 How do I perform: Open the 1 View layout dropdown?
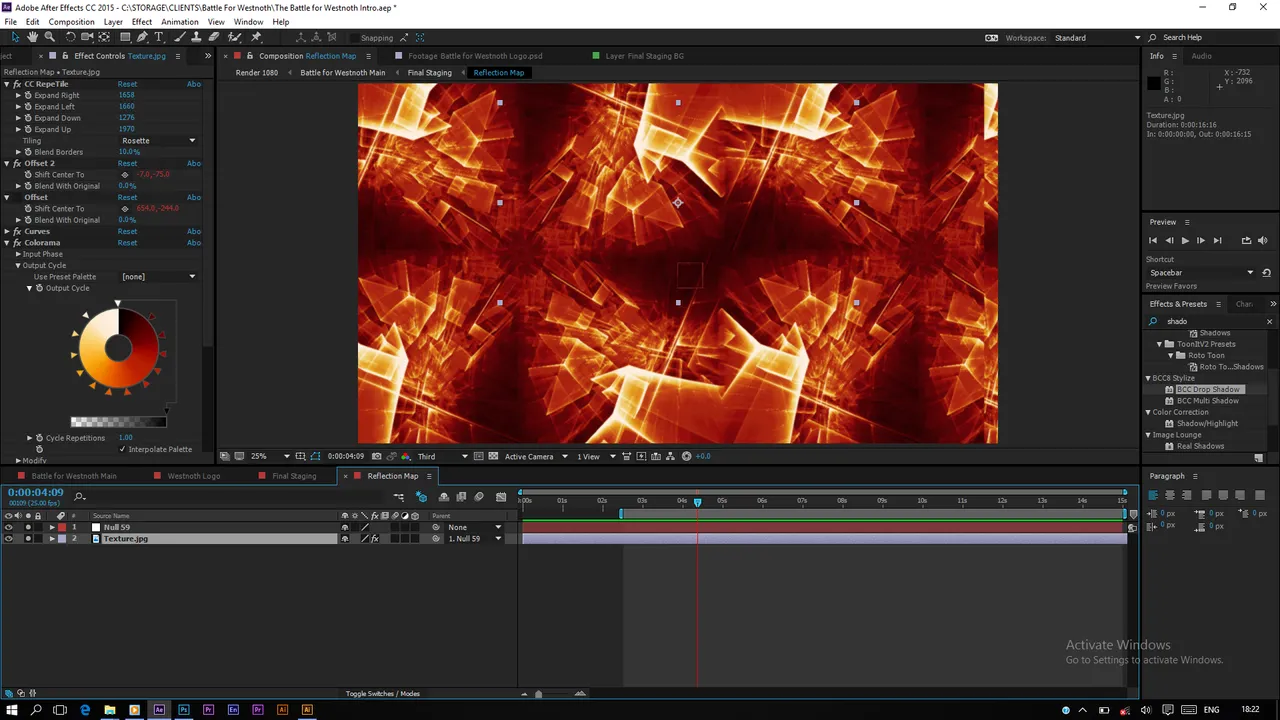click(x=594, y=456)
